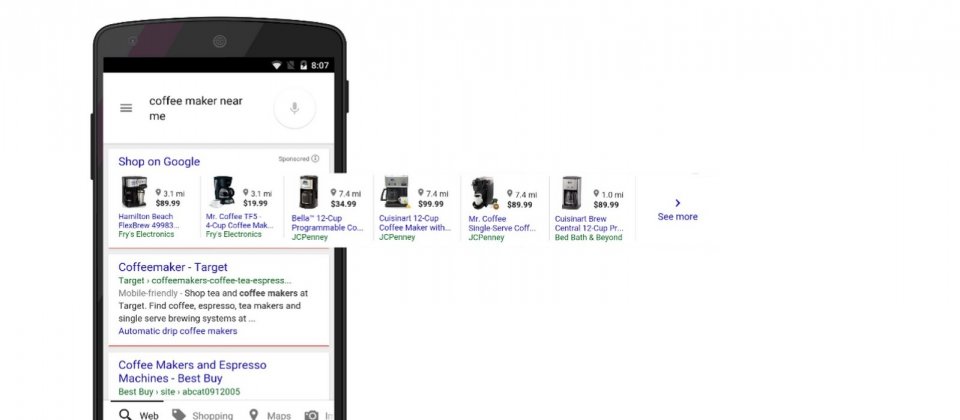The width and height of the screenshot is (960, 420).
Task: Open the Coffeemaker - Target result
Action: 173,267
